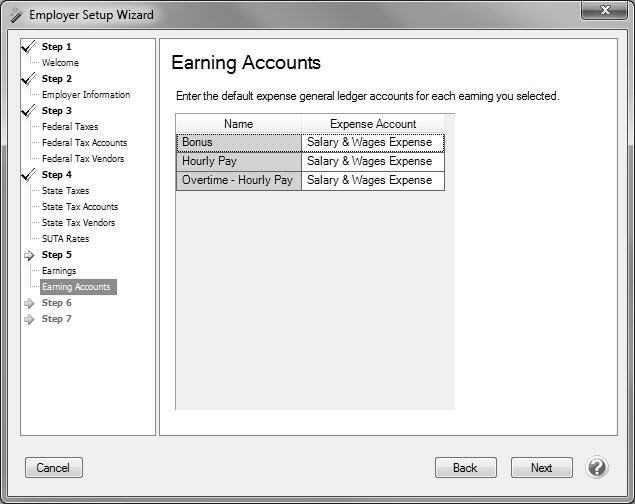Open Hourly Pay expense account dropdown
Screen dimensions: 635x504
coord(372,161)
